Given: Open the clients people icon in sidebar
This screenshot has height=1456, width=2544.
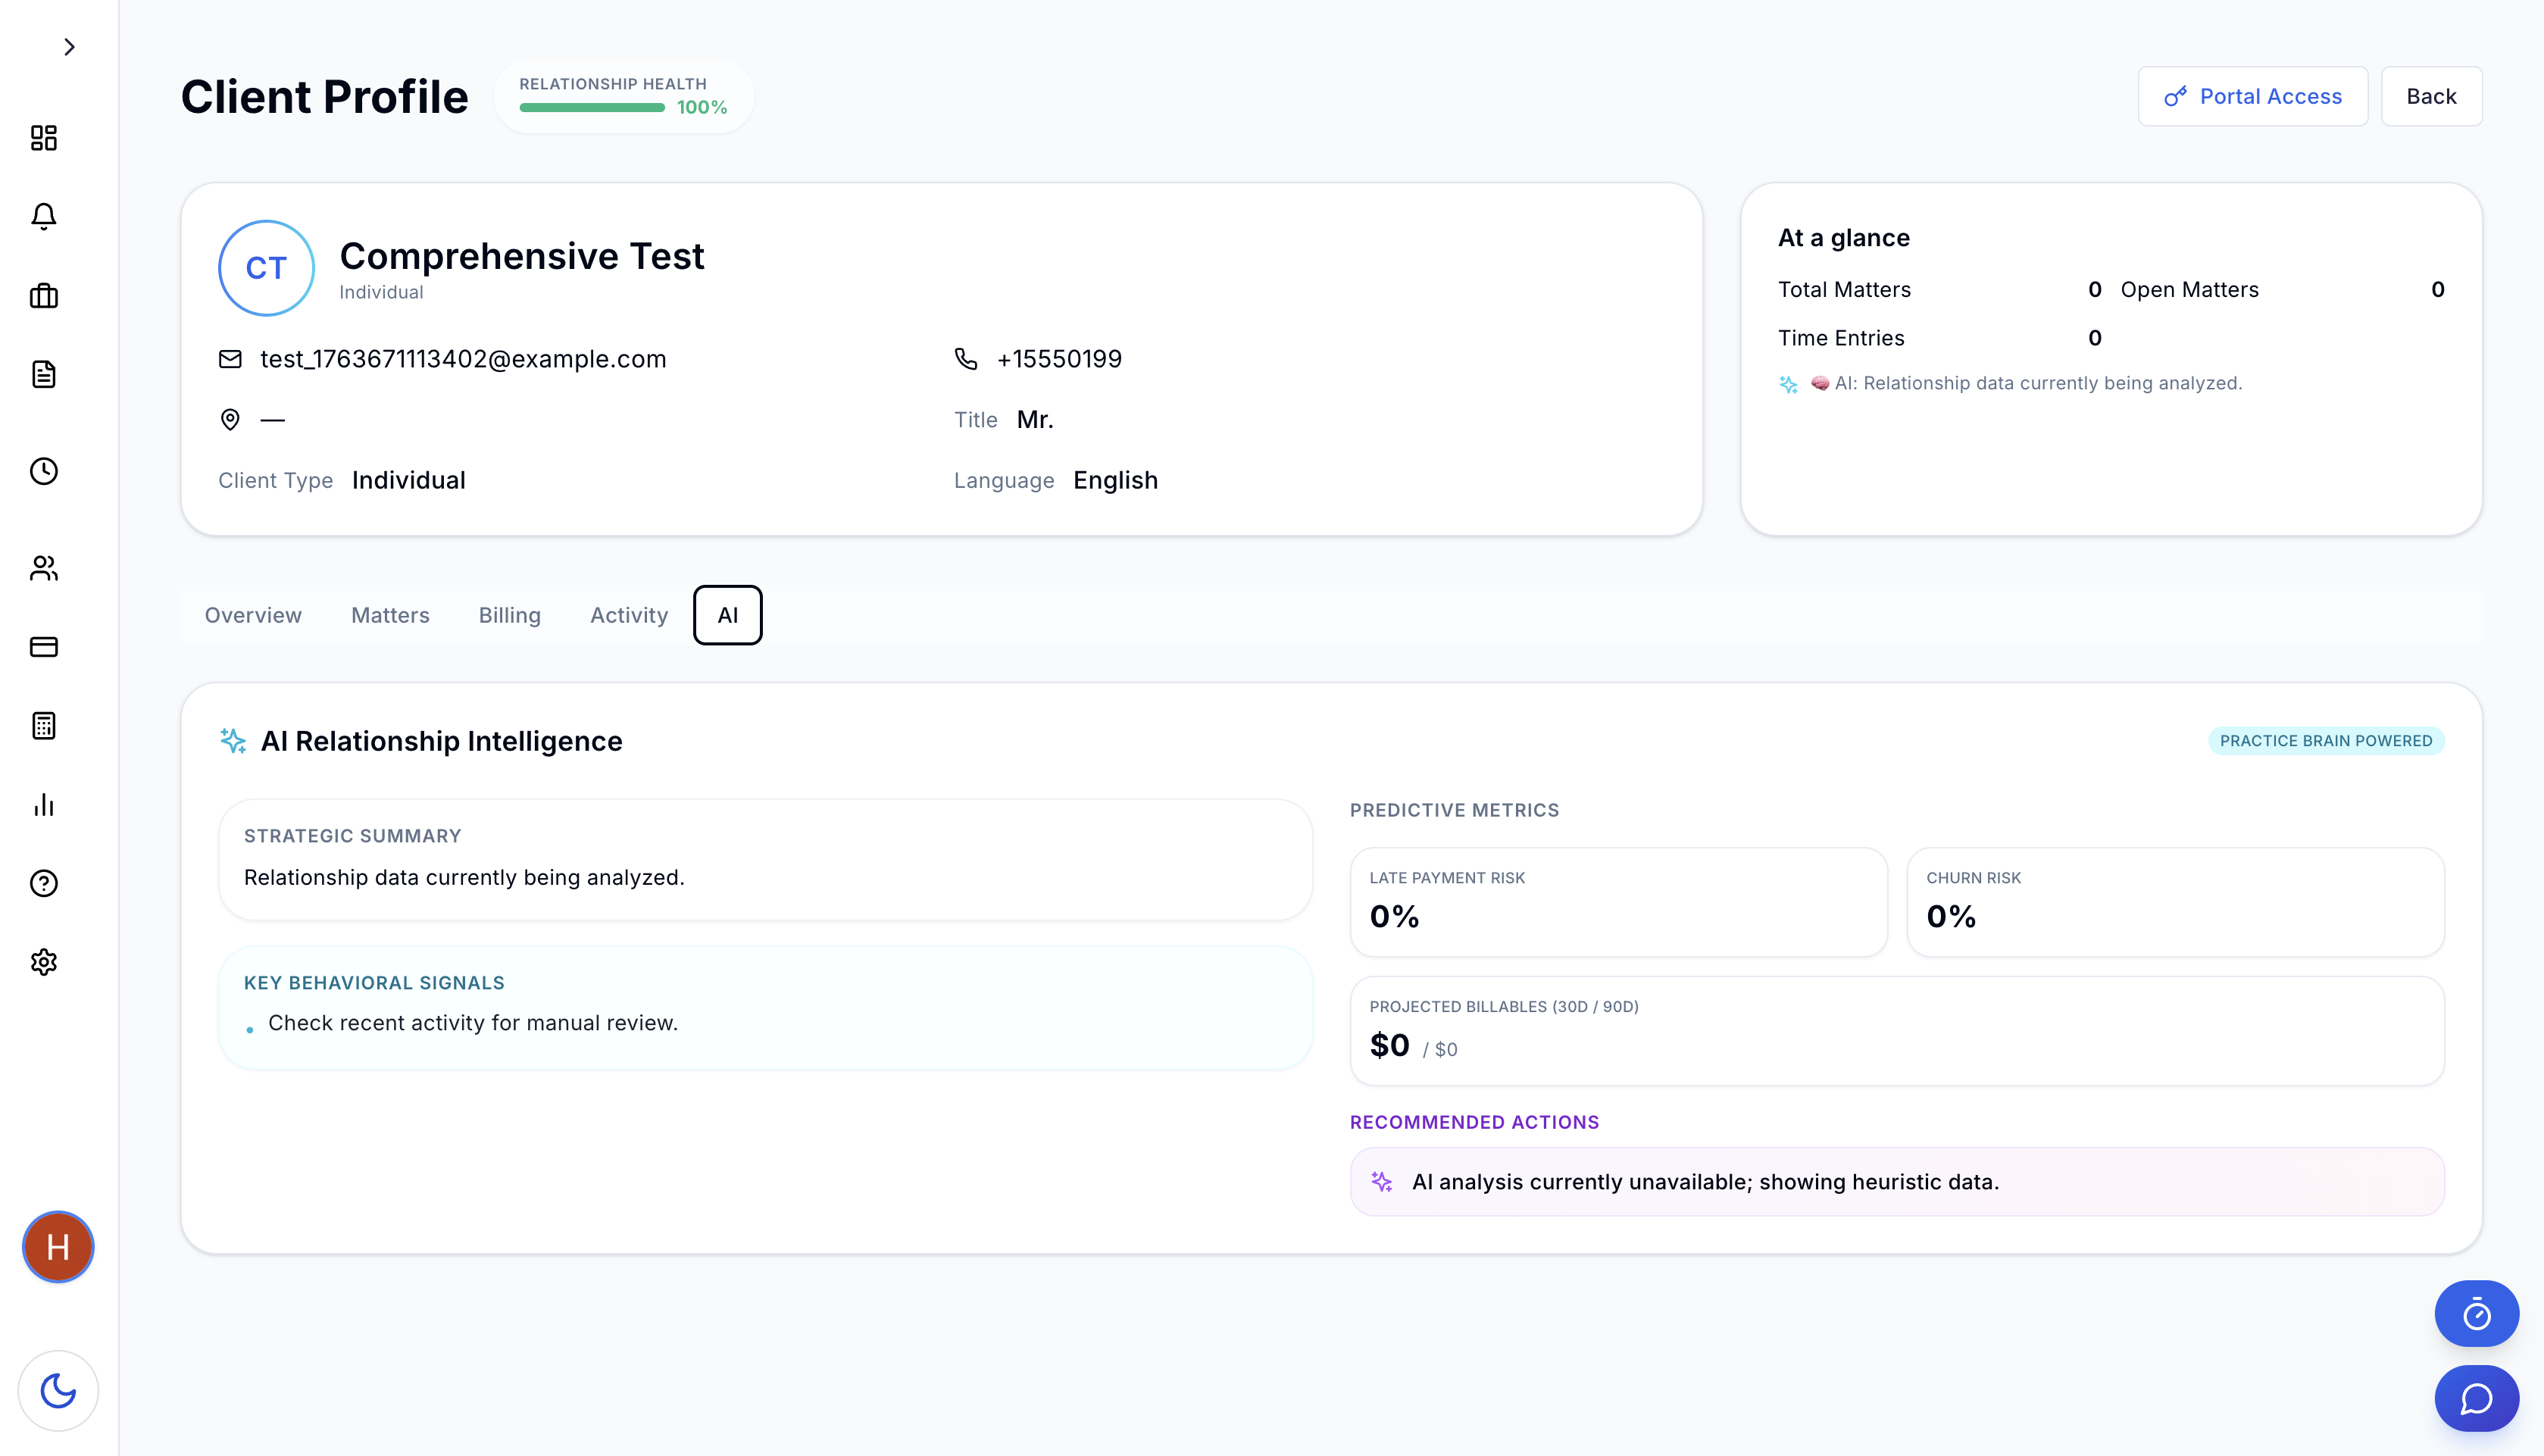Looking at the screenshot, I should 44,568.
